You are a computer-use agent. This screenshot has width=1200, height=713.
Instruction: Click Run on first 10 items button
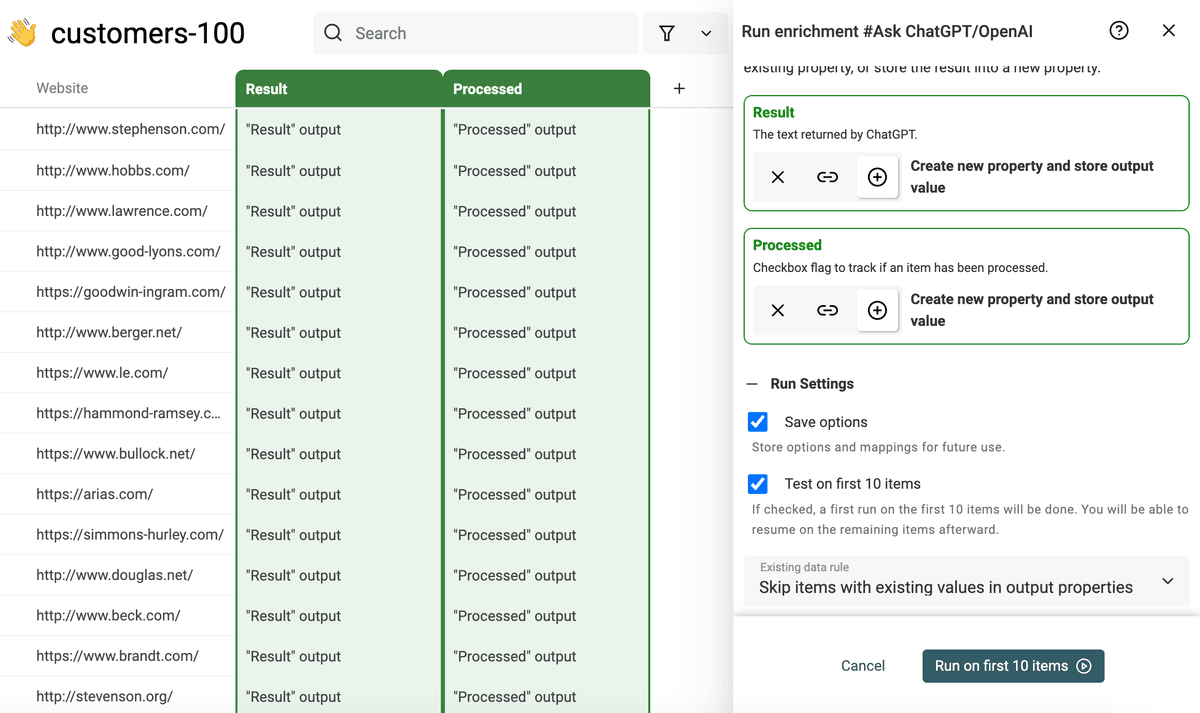coord(1013,666)
